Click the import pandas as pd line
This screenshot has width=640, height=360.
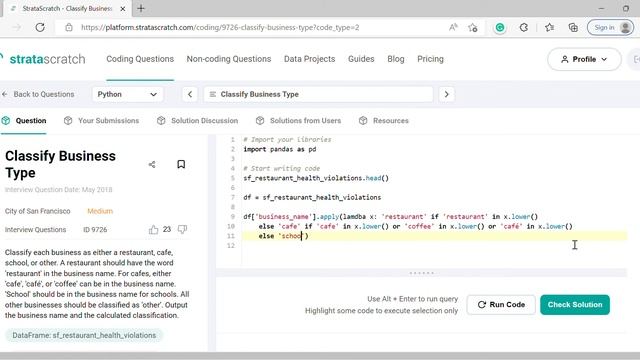(280, 149)
